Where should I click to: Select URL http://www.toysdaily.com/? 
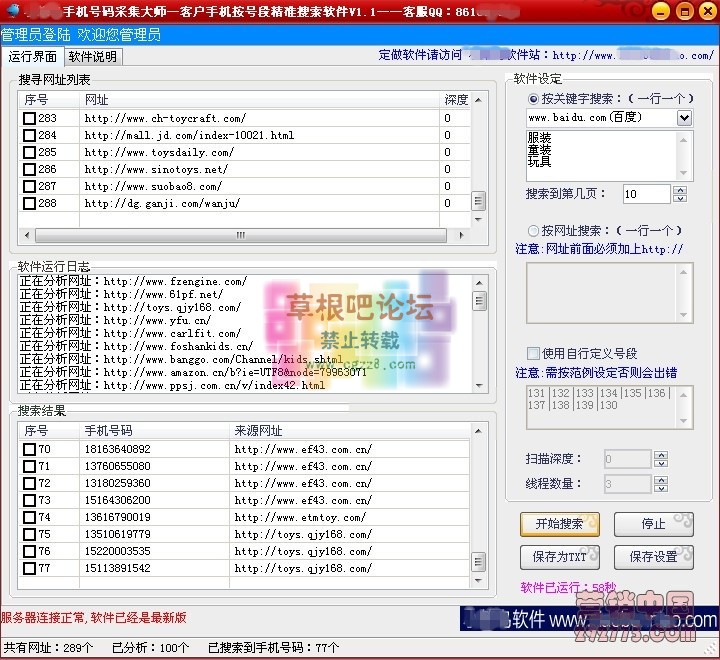159,152
